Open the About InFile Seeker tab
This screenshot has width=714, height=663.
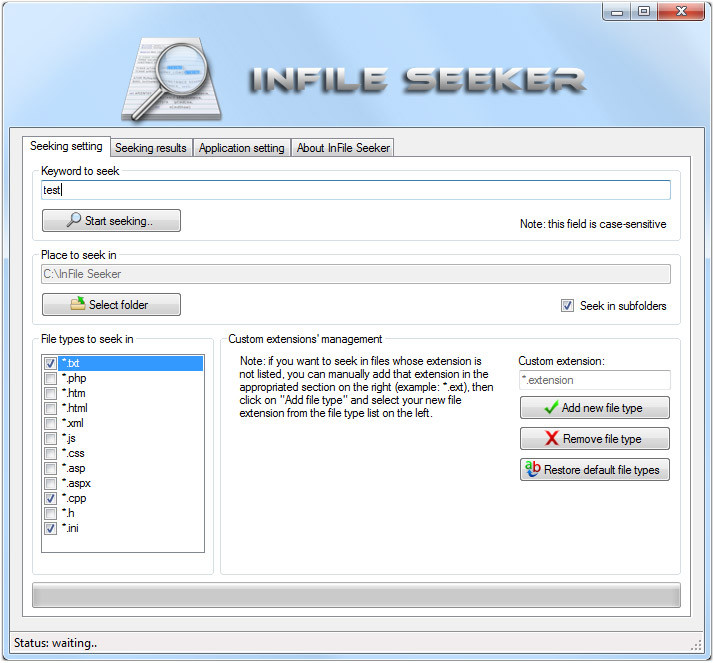(343, 148)
